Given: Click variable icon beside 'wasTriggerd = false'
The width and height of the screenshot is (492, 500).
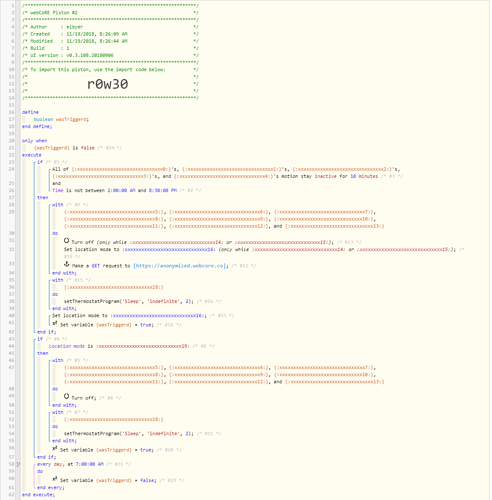Looking at the screenshot, I should coord(55,479).
